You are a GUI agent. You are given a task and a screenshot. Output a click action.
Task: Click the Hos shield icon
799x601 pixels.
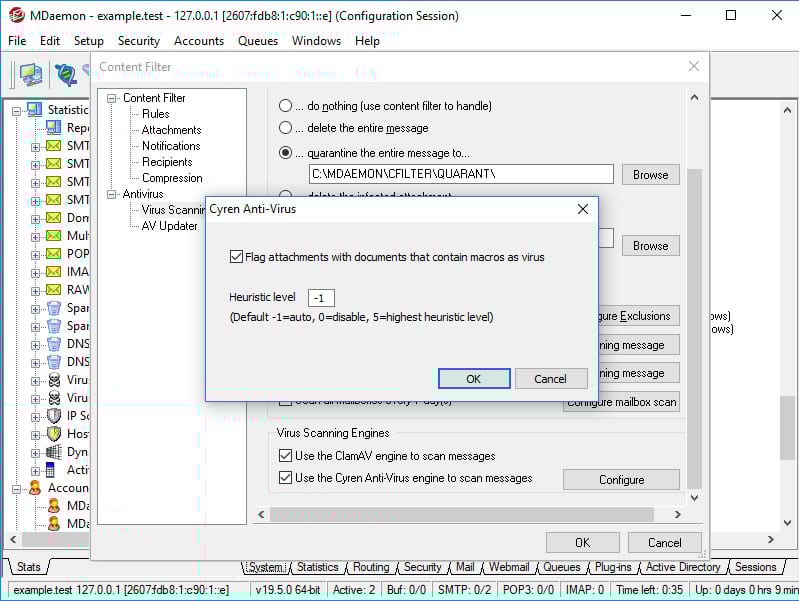(x=54, y=434)
